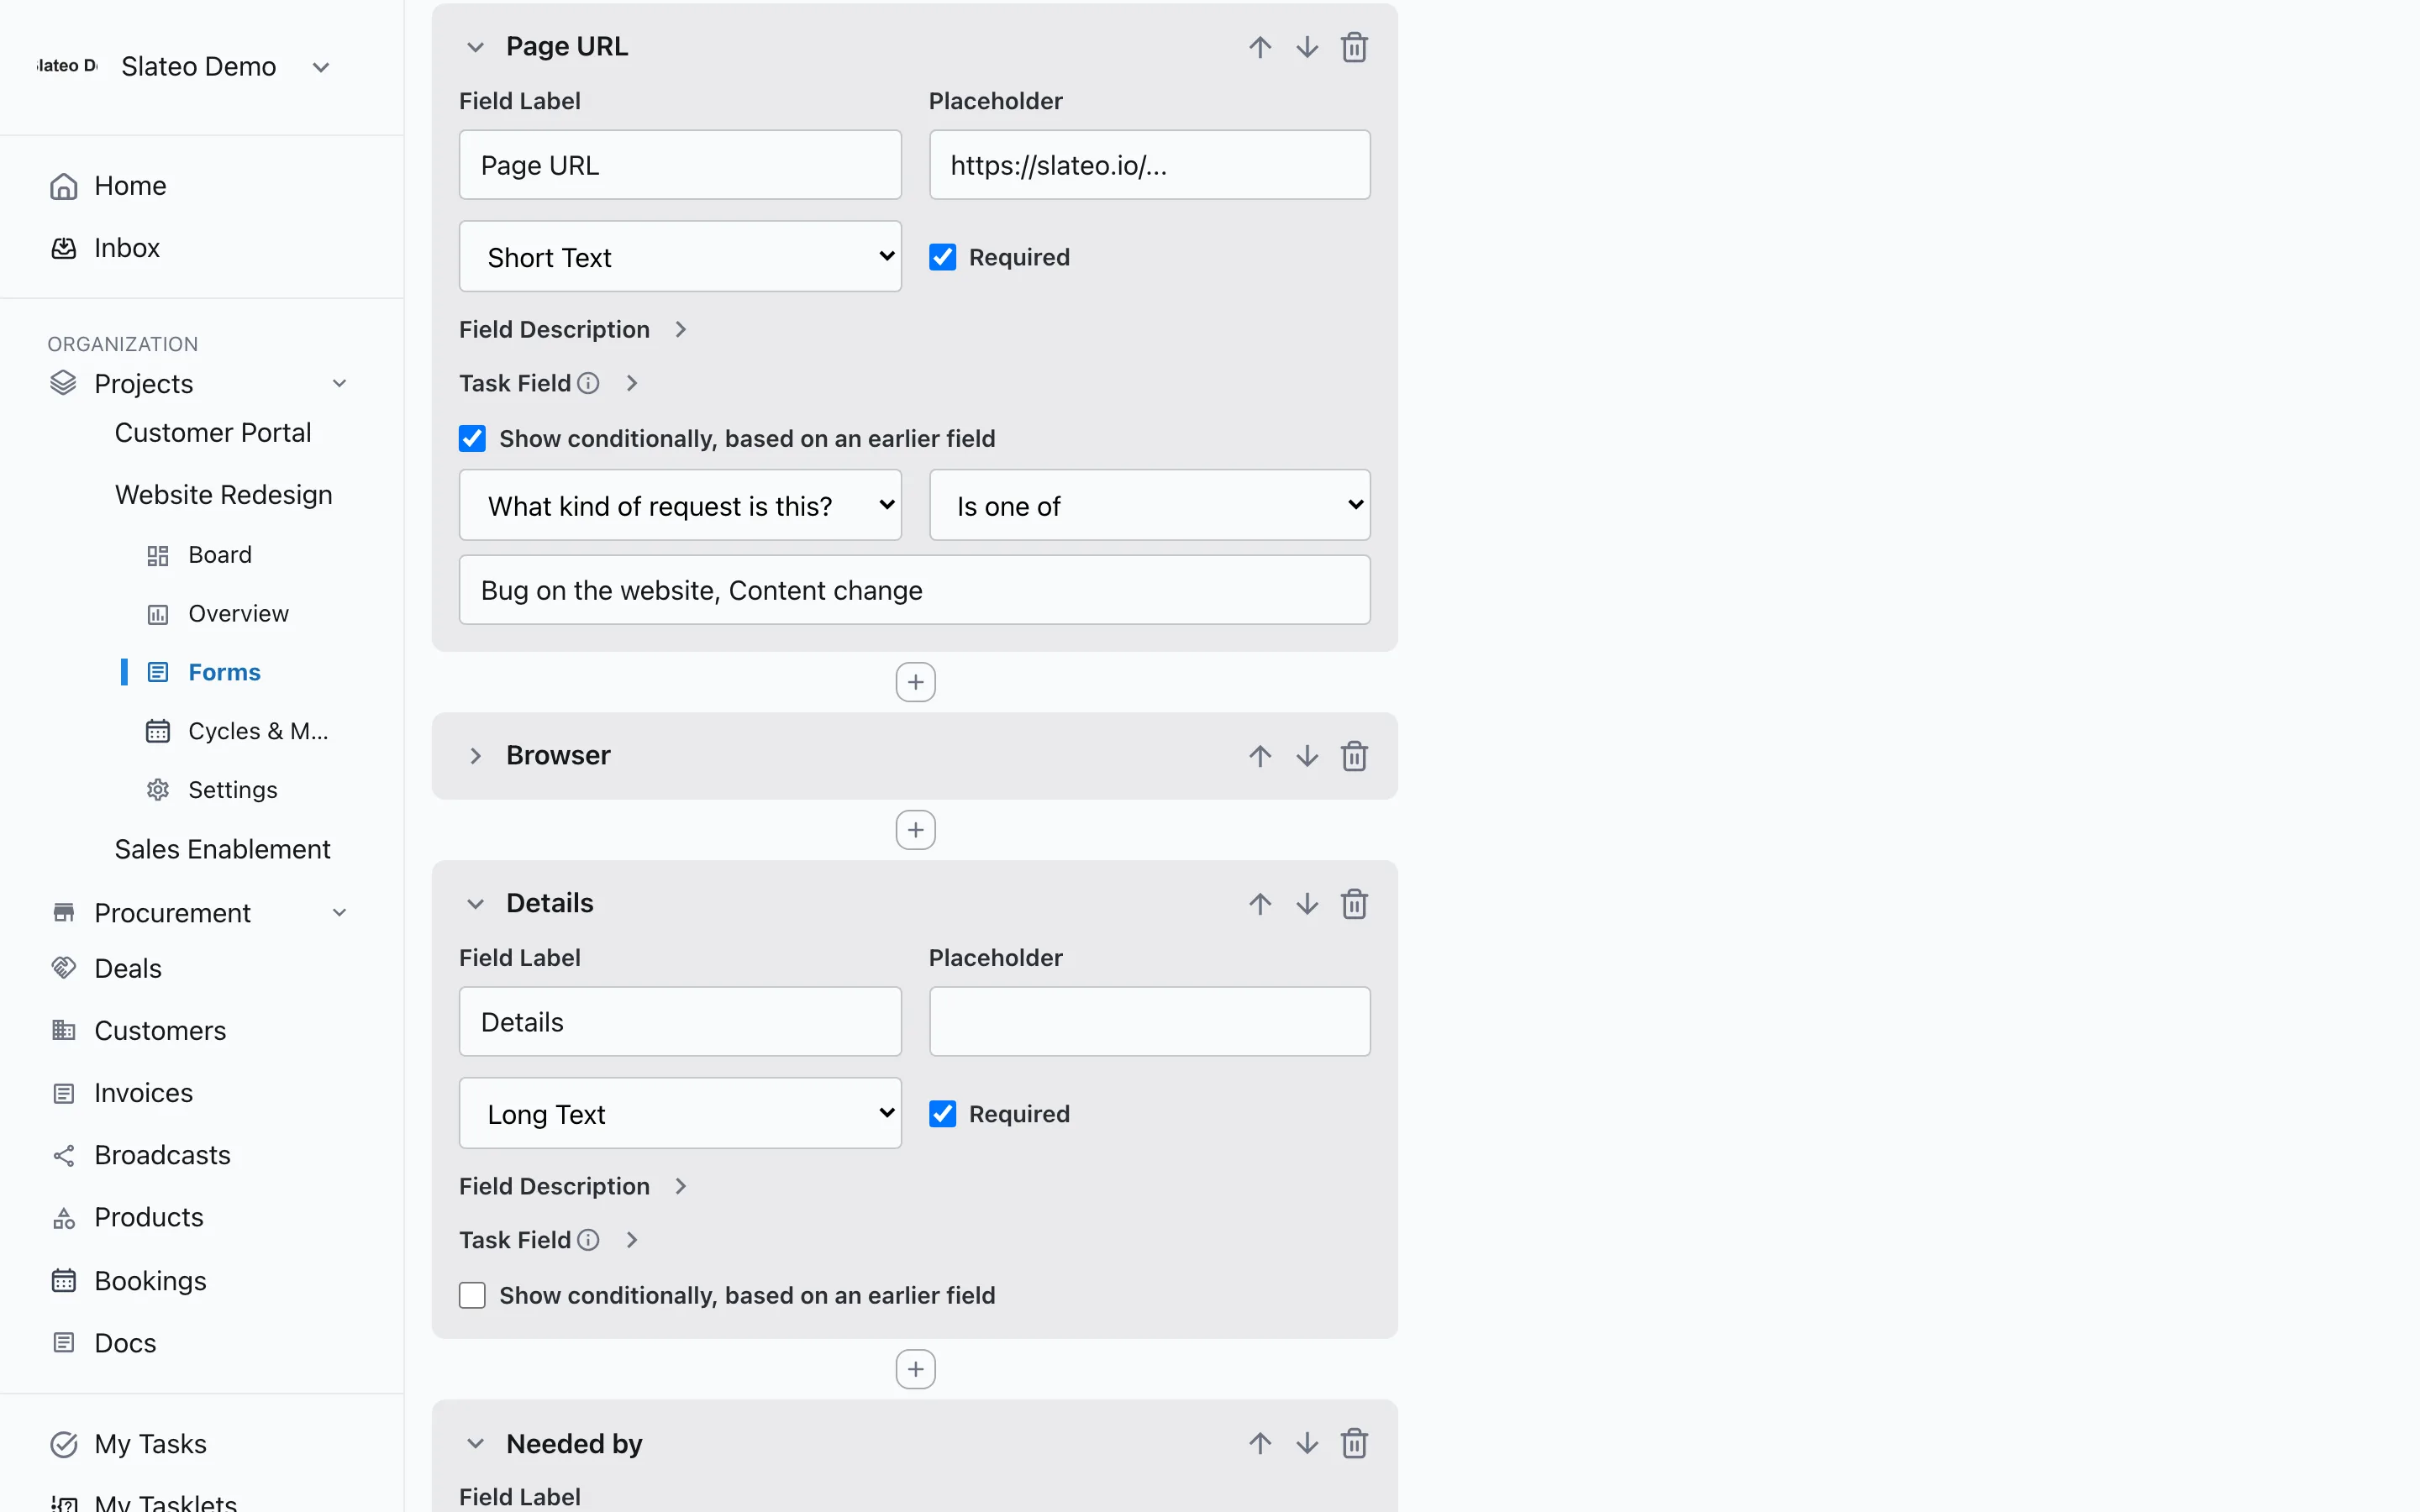2420x1512 pixels.
Task: Add a field below Page URL
Action: point(915,682)
